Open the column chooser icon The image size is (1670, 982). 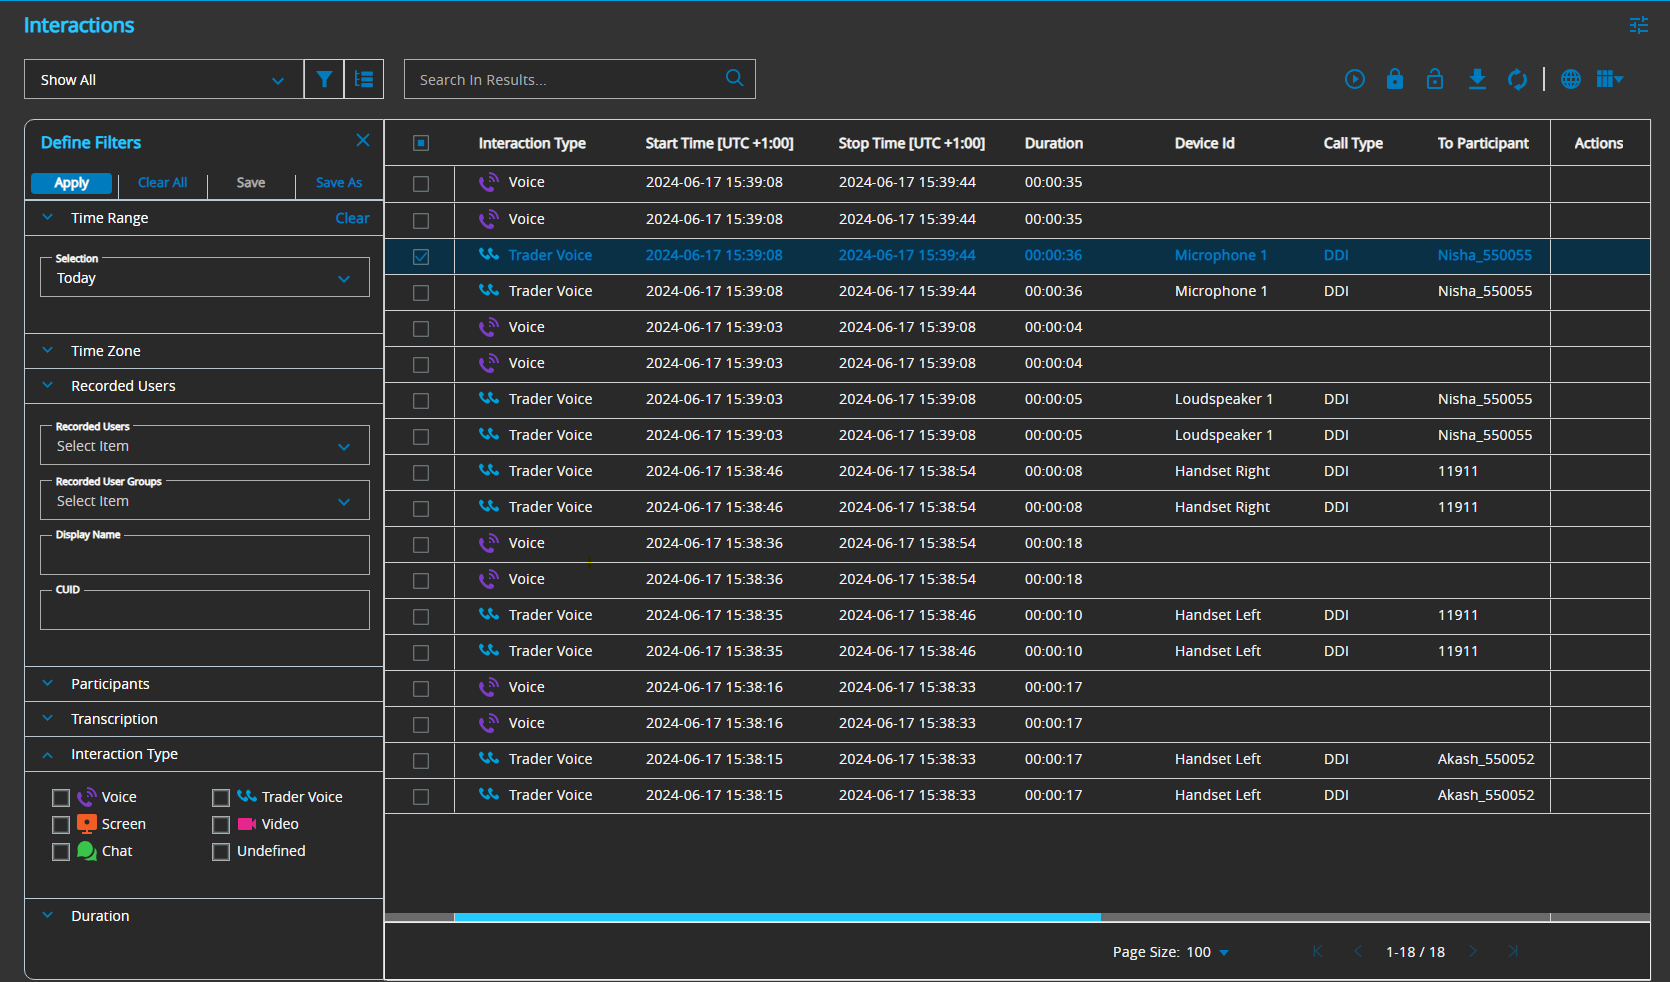click(x=1609, y=79)
